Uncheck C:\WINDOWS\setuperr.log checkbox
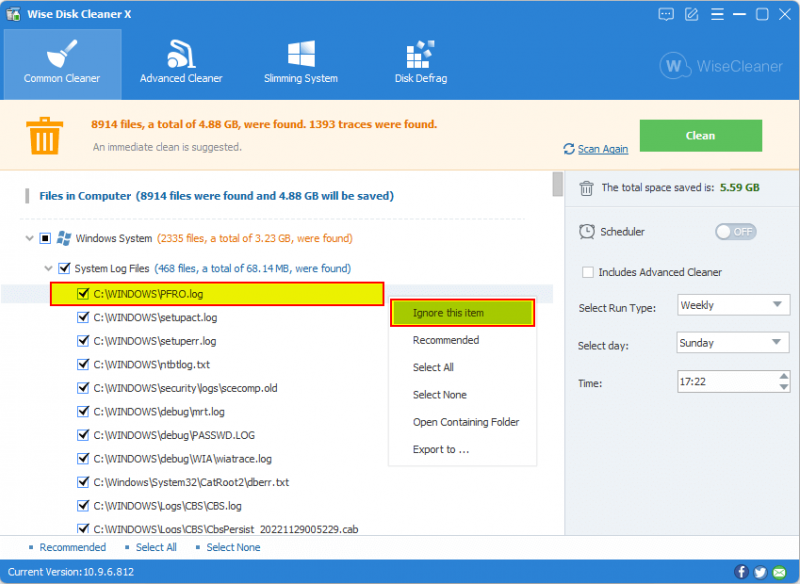 click(x=83, y=341)
